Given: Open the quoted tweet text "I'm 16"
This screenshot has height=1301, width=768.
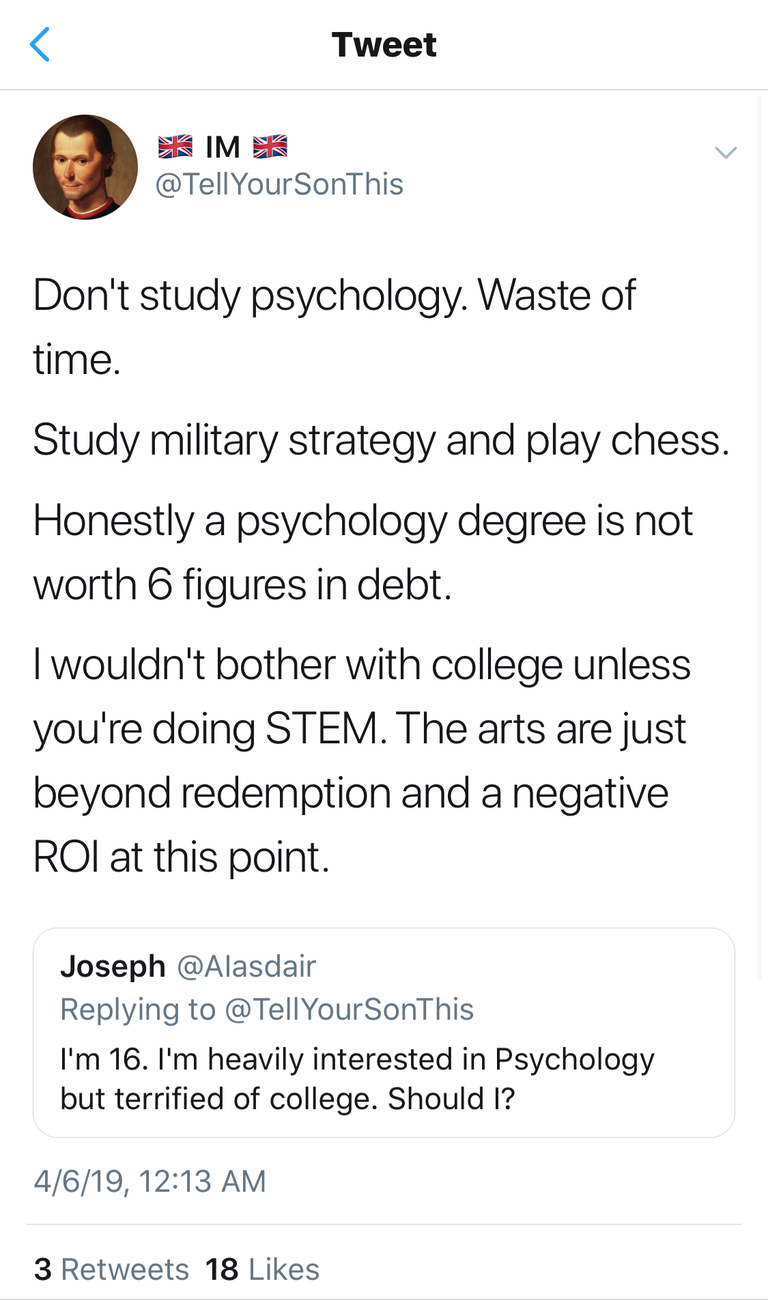Looking at the screenshot, I should click(x=357, y=1078).
